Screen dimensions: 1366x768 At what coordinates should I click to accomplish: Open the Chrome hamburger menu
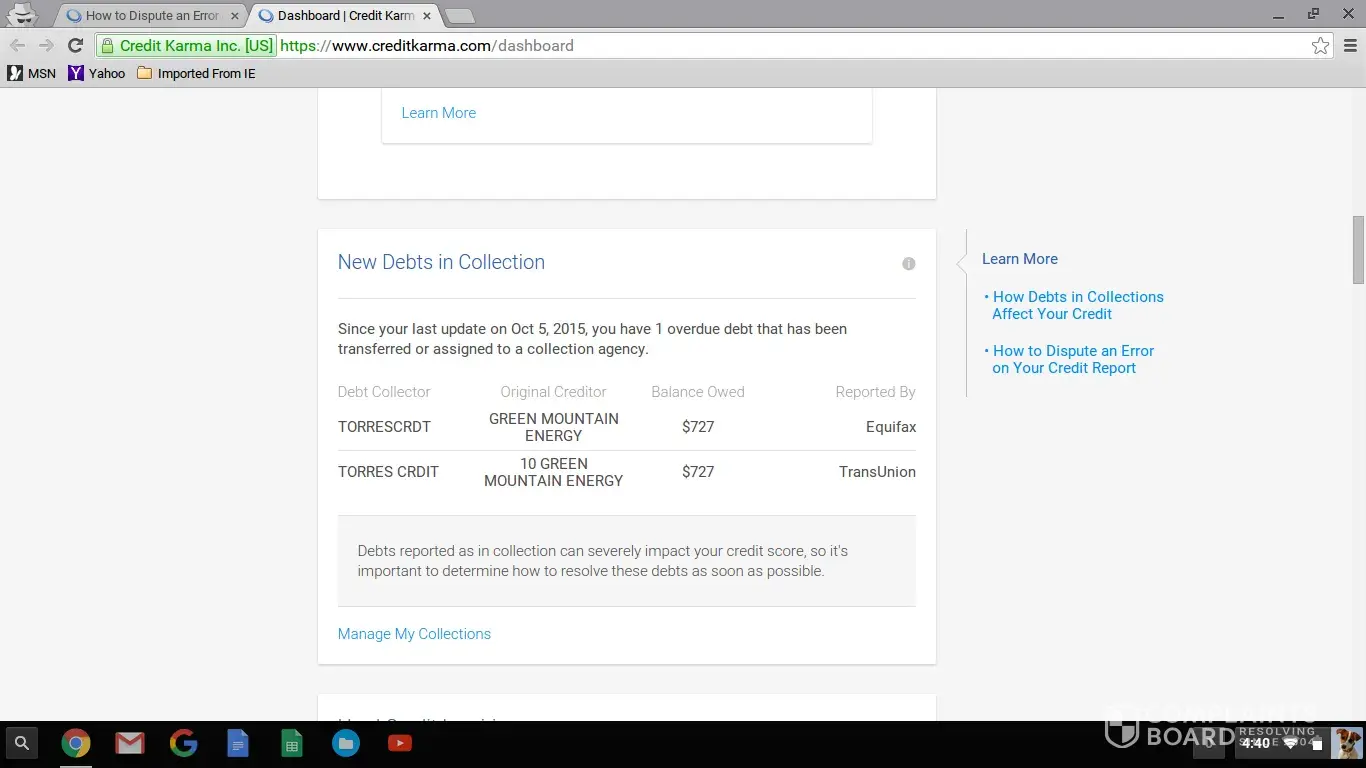coord(1350,46)
